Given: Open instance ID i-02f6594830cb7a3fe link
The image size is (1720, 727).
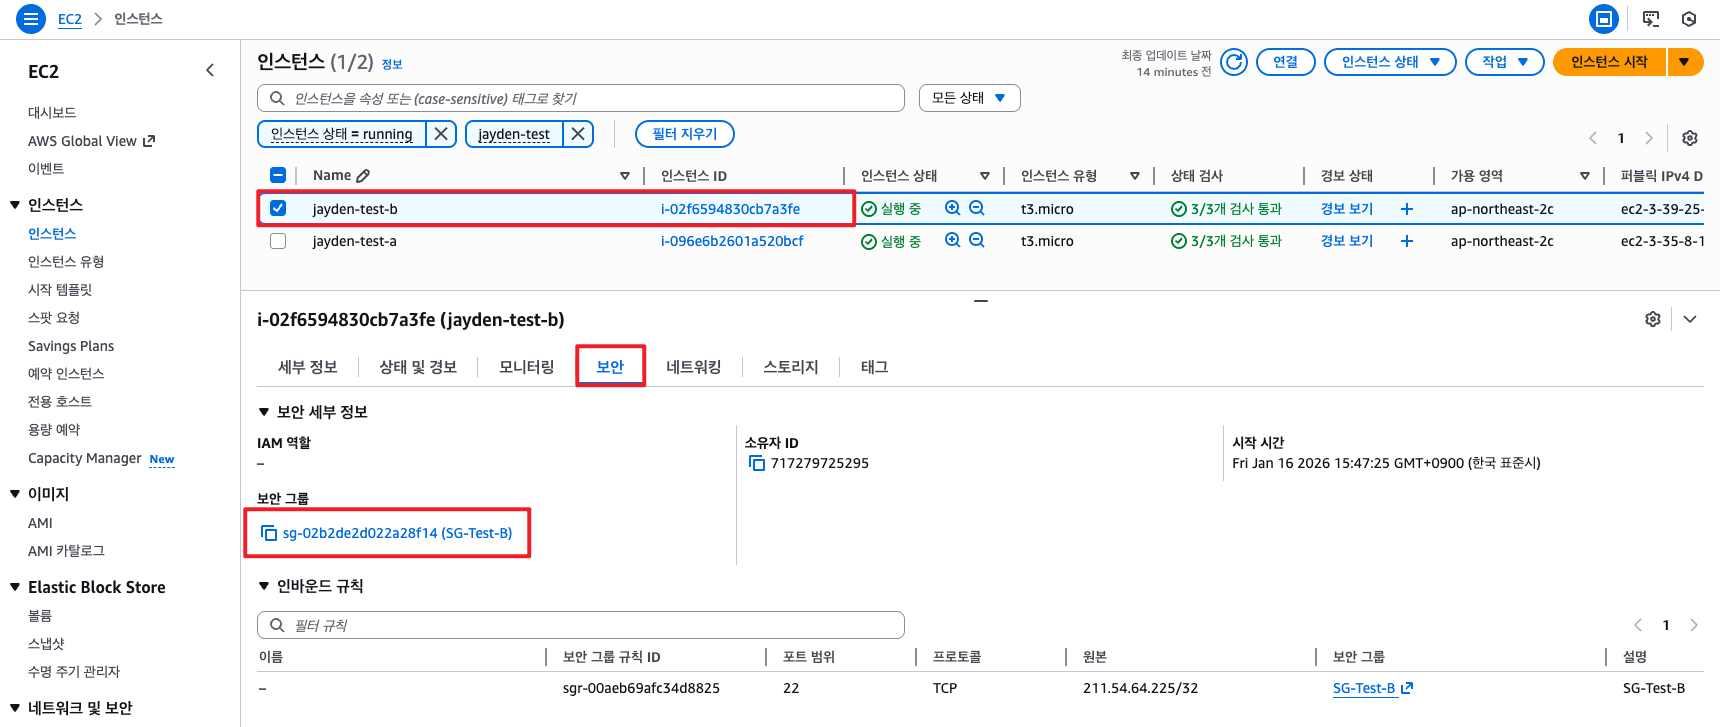Looking at the screenshot, I should 730,209.
